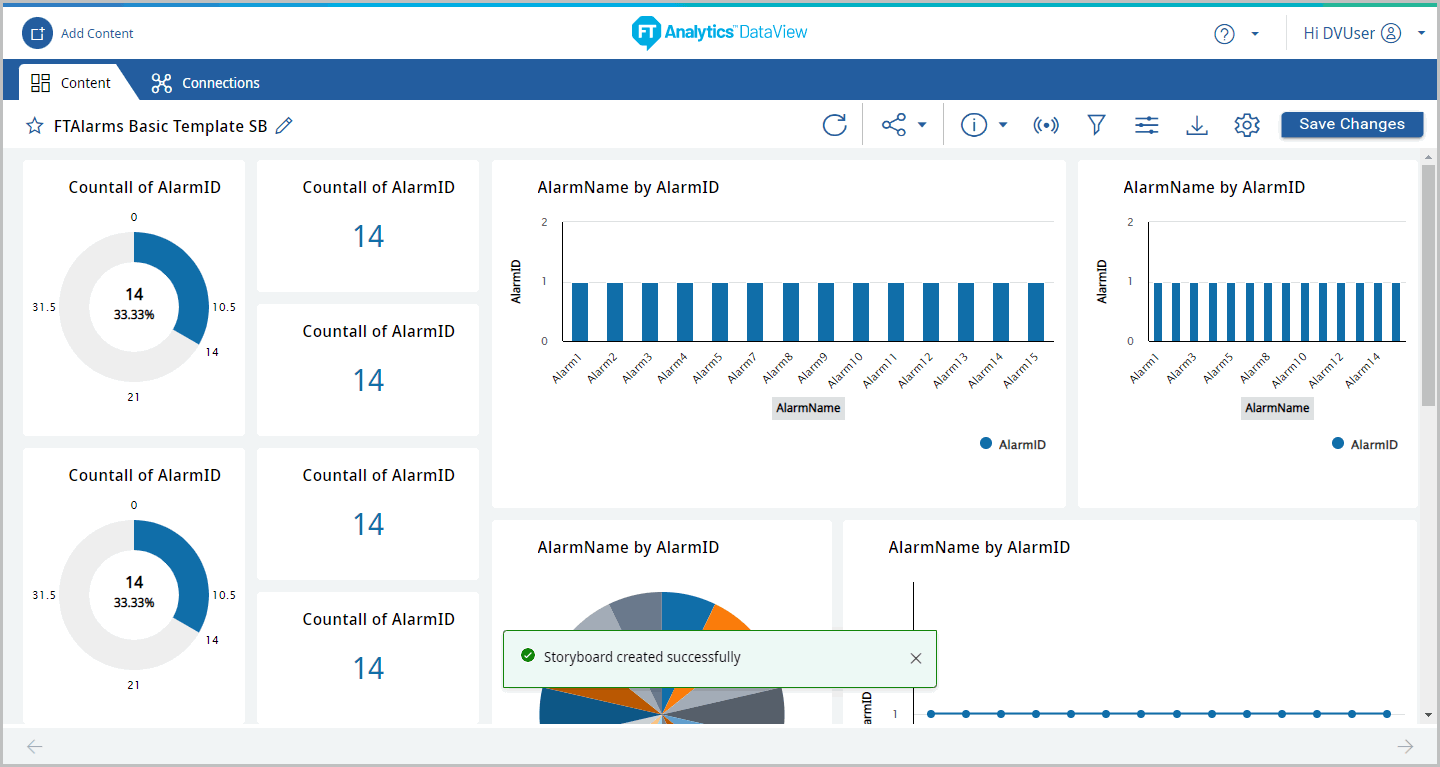This screenshot has width=1440, height=767.
Task: Click 33.33% in the bottom donut chart
Action: [134, 602]
